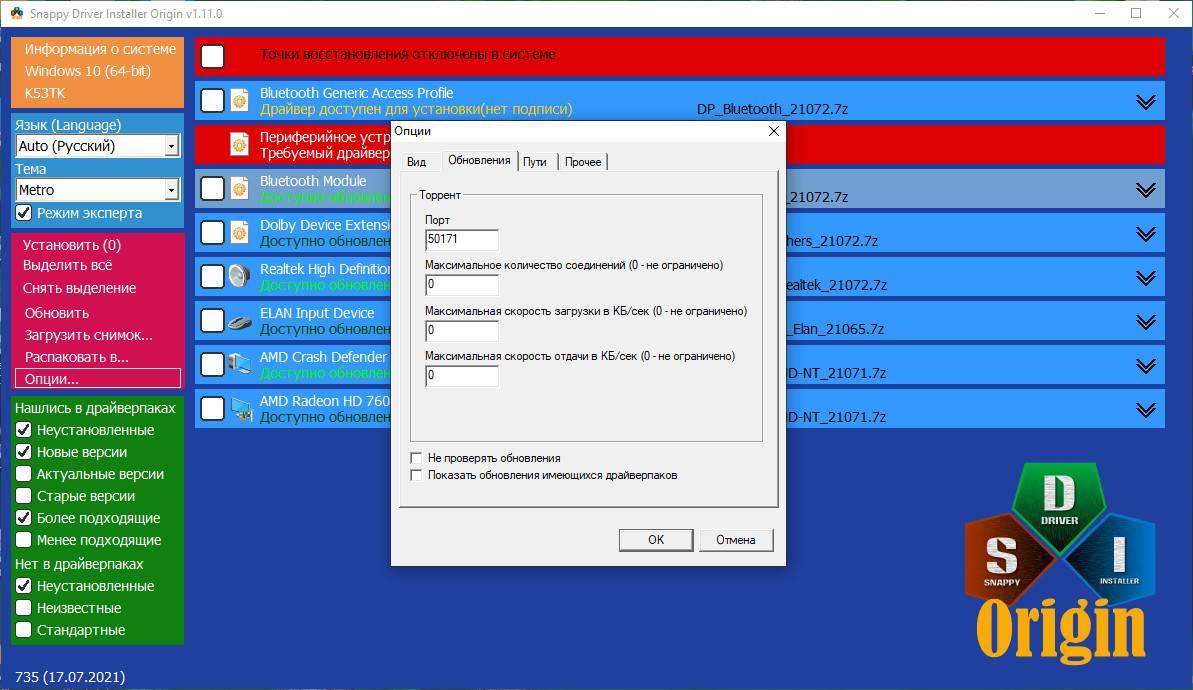Click the maximum download speed field
1193x690 pixels.
(462, 331)
